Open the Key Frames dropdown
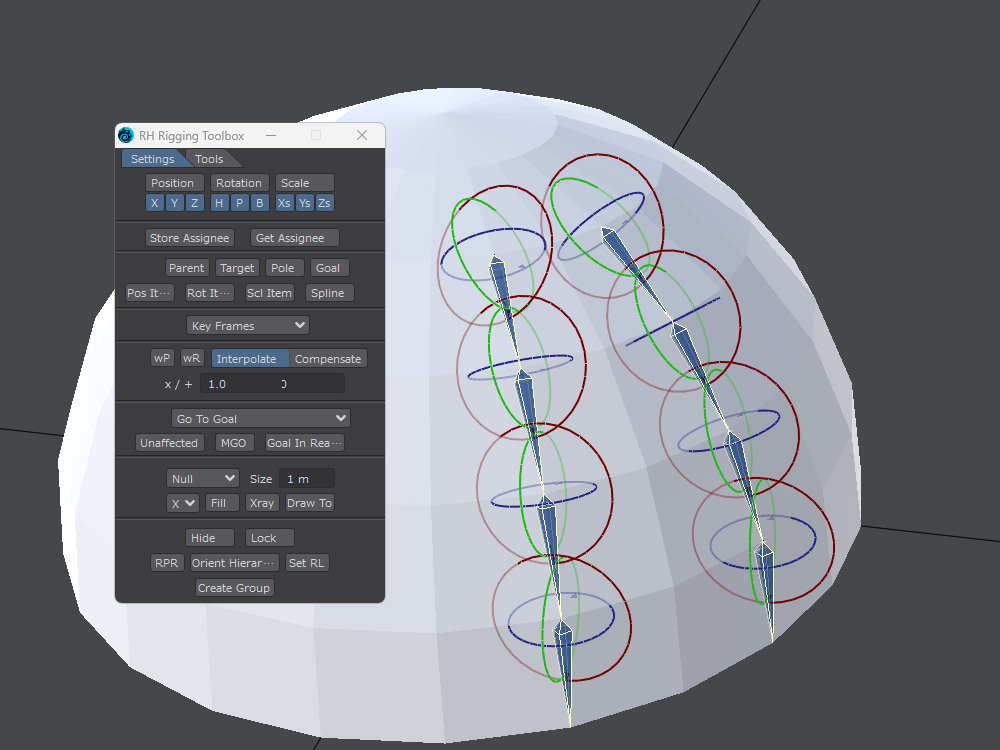 [248, 326]
